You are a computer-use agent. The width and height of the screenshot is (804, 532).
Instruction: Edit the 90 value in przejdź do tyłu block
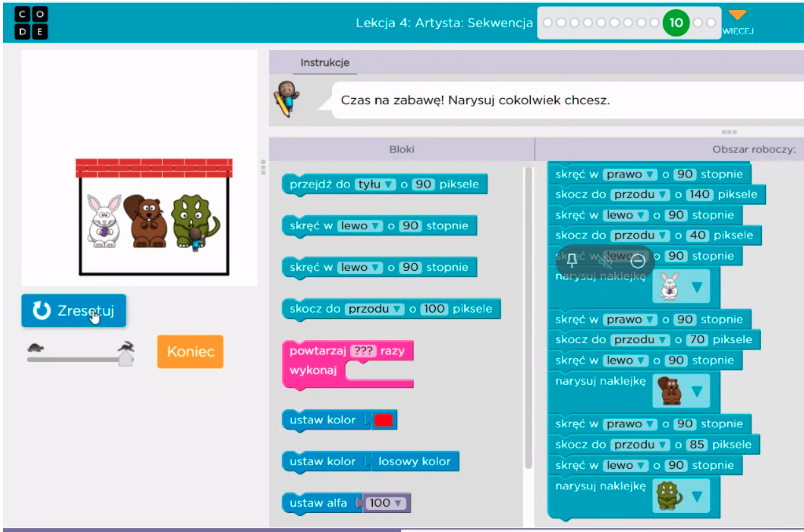(423, 185)
